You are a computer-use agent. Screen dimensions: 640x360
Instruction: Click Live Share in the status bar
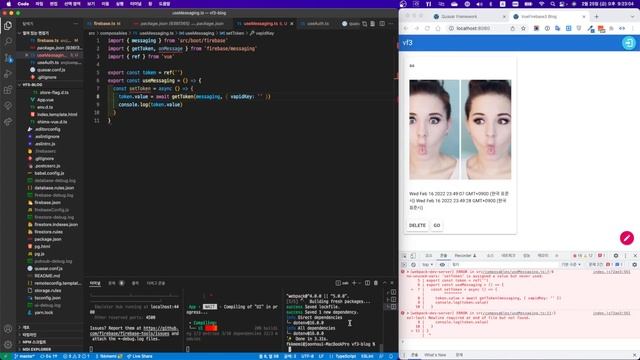tap(140, 356)
